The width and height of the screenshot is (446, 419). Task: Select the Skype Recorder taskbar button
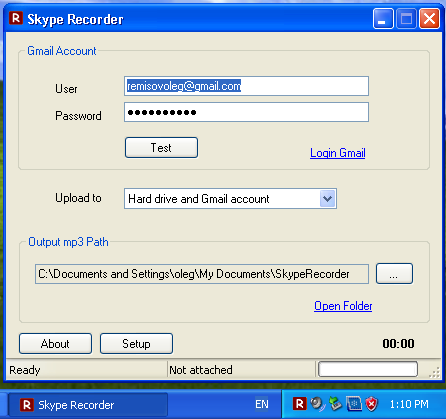88,405
